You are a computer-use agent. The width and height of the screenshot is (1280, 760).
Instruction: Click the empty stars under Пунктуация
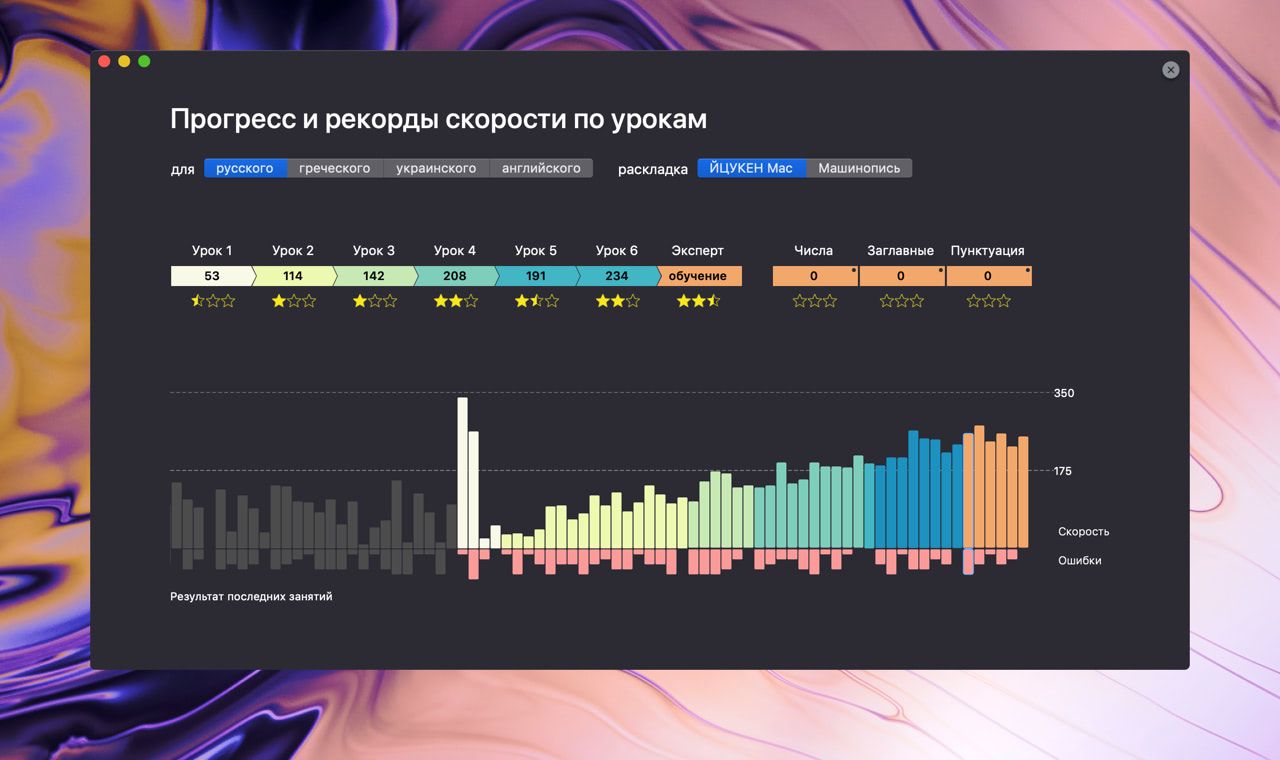989,301
